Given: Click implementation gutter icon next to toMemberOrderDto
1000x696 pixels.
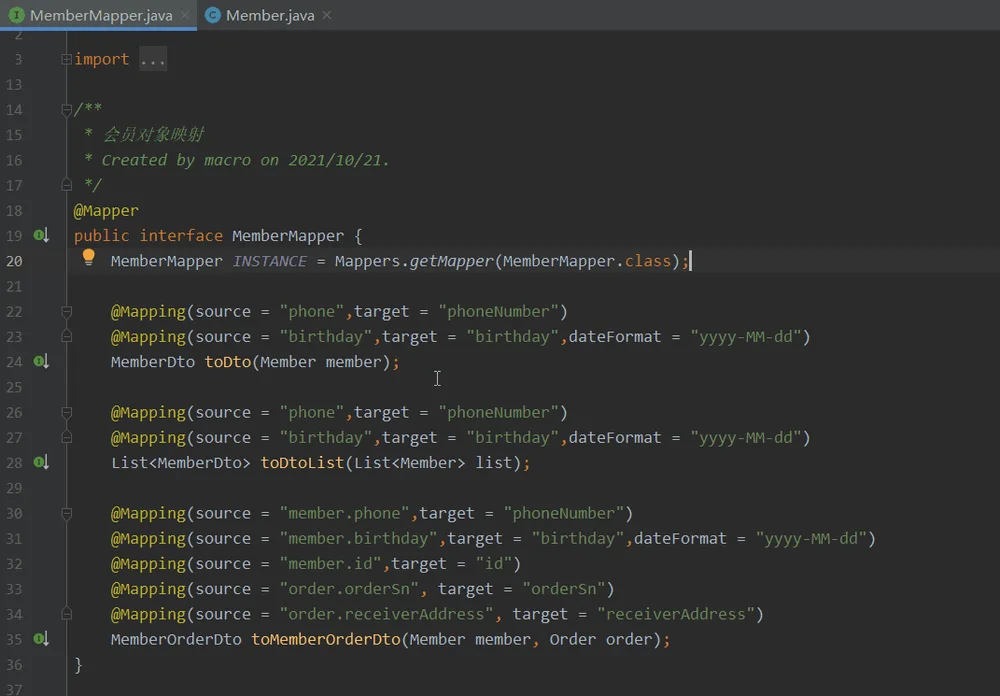Looking at the screenshot, I should pos(41,639).
